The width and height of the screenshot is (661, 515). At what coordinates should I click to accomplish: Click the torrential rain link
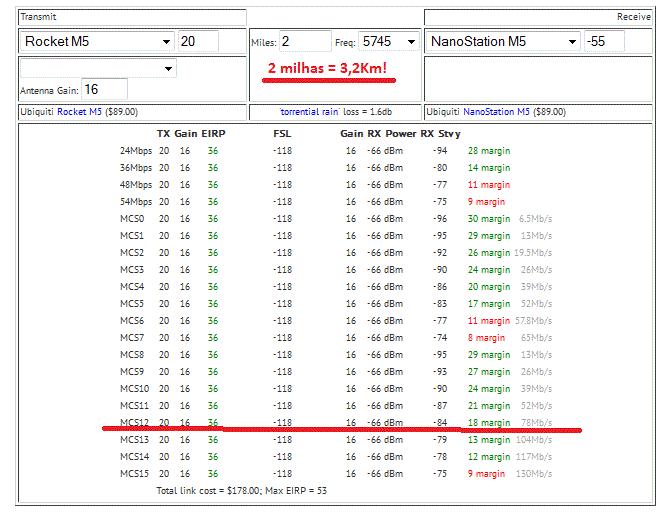309,112
